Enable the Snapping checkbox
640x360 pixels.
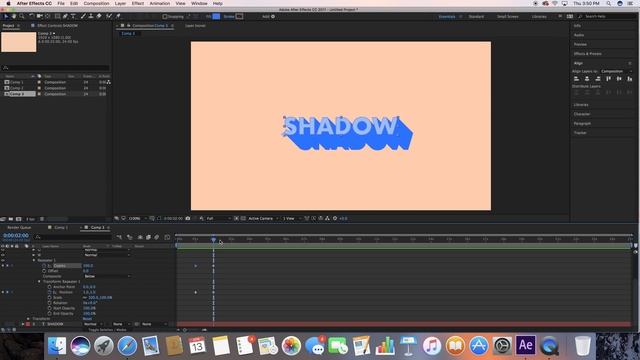tap(165, 17)
